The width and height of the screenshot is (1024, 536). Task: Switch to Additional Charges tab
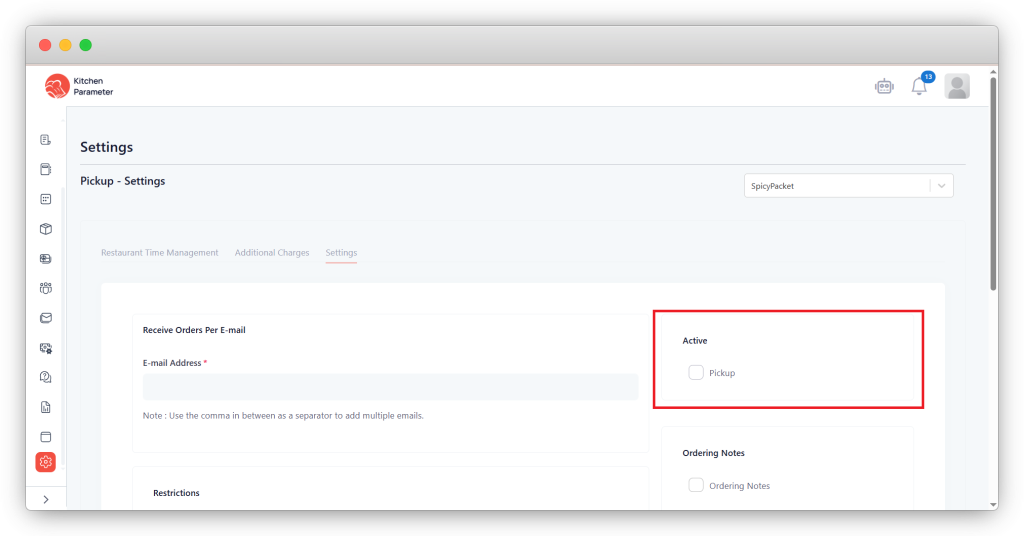point(272,253)
